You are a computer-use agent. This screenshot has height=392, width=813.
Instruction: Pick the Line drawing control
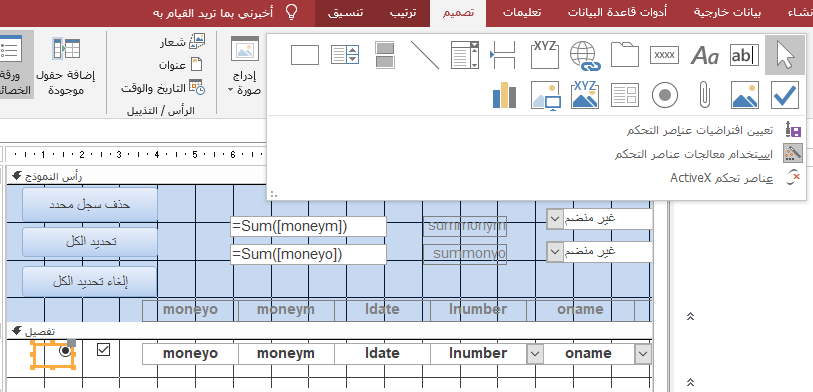pyautogui.click(x=425, y=55)
